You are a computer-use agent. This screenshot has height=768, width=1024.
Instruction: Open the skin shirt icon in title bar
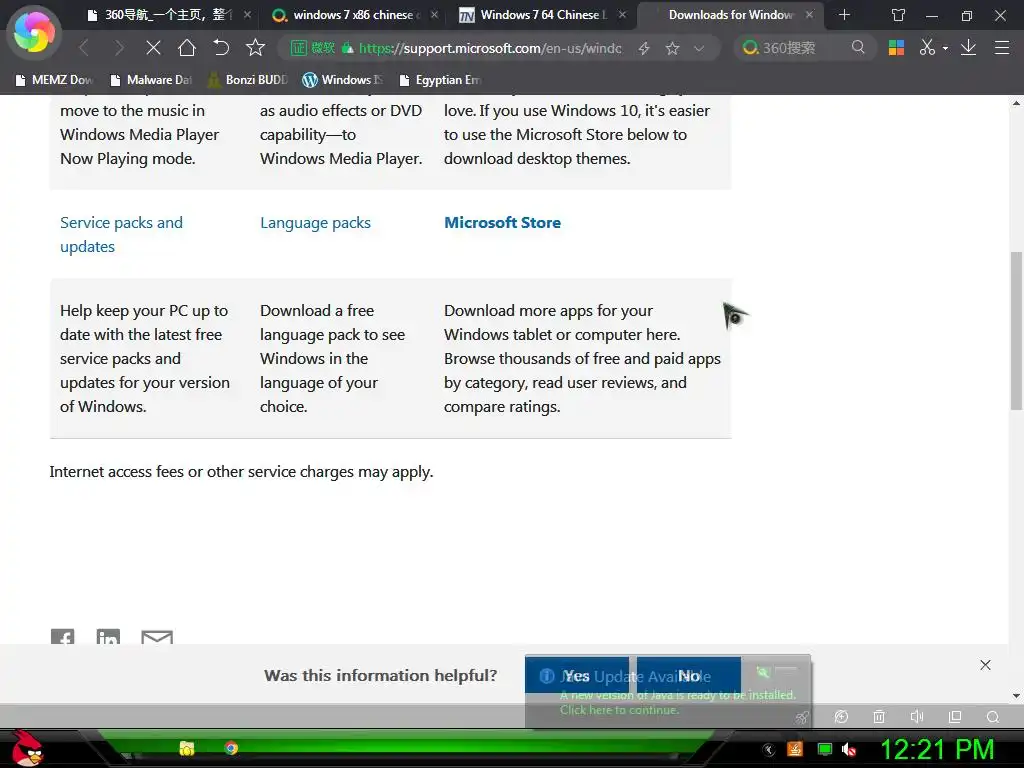(x=899, y=15)
